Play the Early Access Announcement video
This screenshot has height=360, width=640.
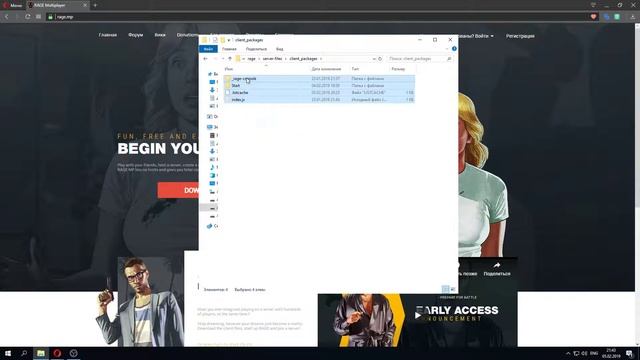tap(418, 315)
